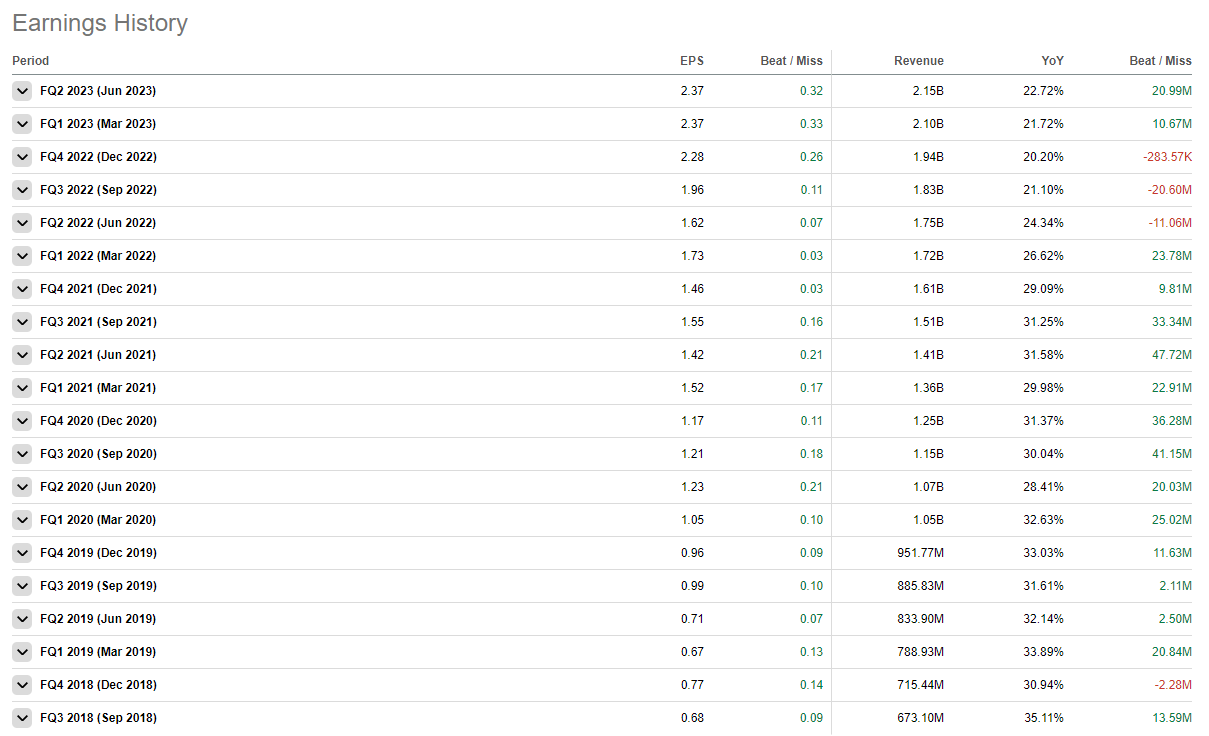This screenshot has width=1209, height=736.
Task: Expand the FQ2 2023 (Jun 2023) row
Action: click(22, 91)
